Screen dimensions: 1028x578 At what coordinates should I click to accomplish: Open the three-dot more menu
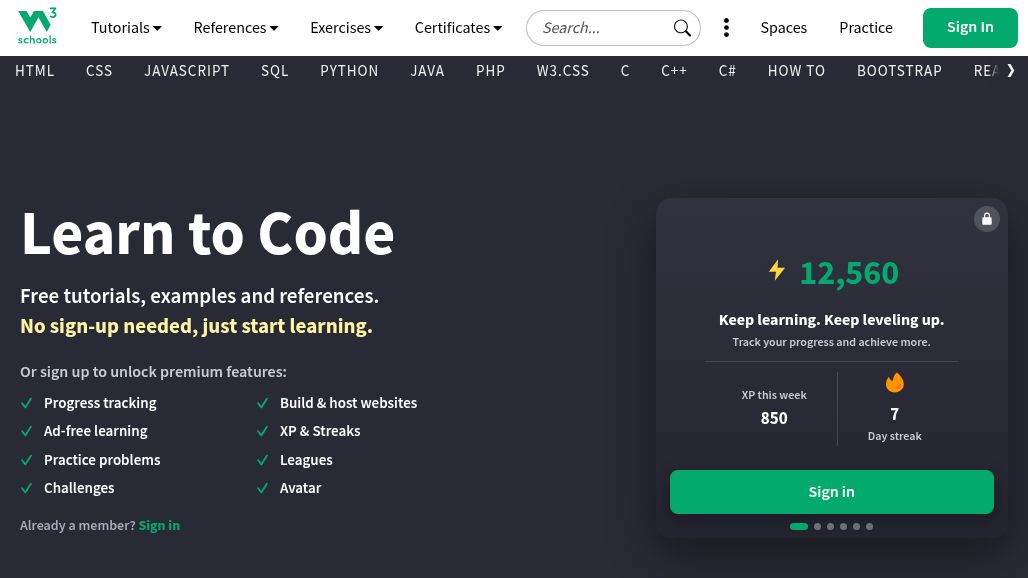point(726,28)
